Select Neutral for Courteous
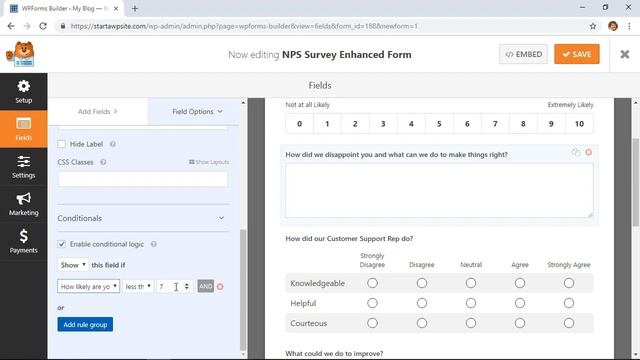Viewport: 640px width, 360px height. tap(471, 323)
